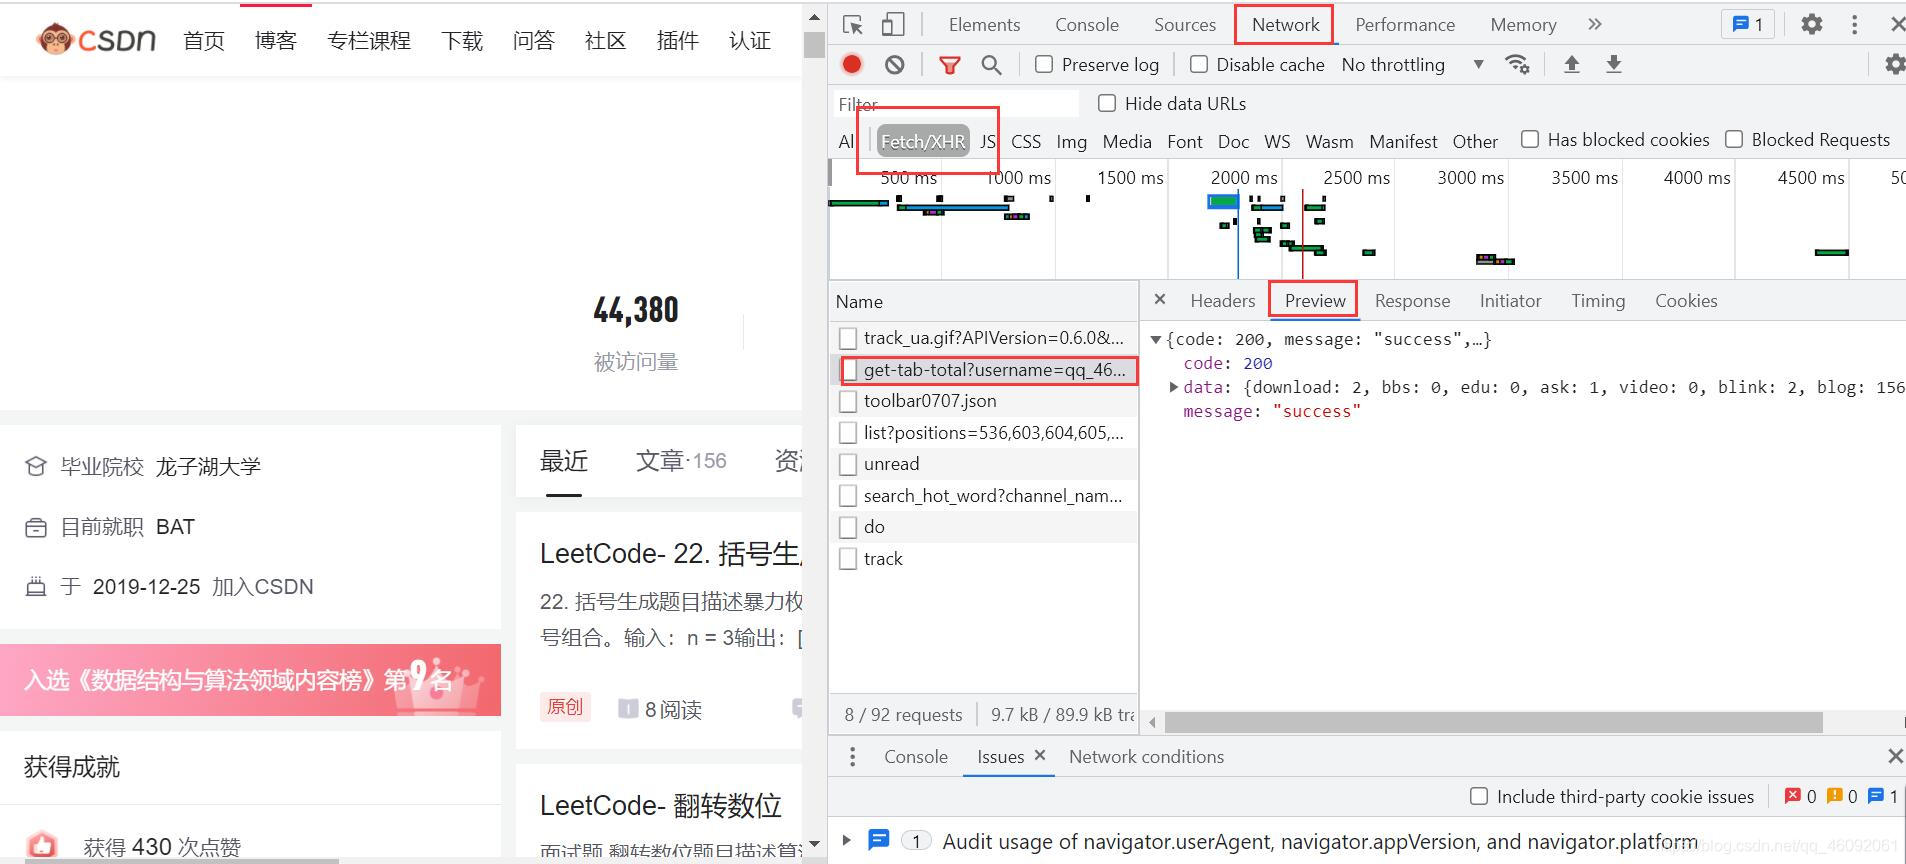Open the Cookies tab
Viewport: 1906px width, 864px height.
1686,300
